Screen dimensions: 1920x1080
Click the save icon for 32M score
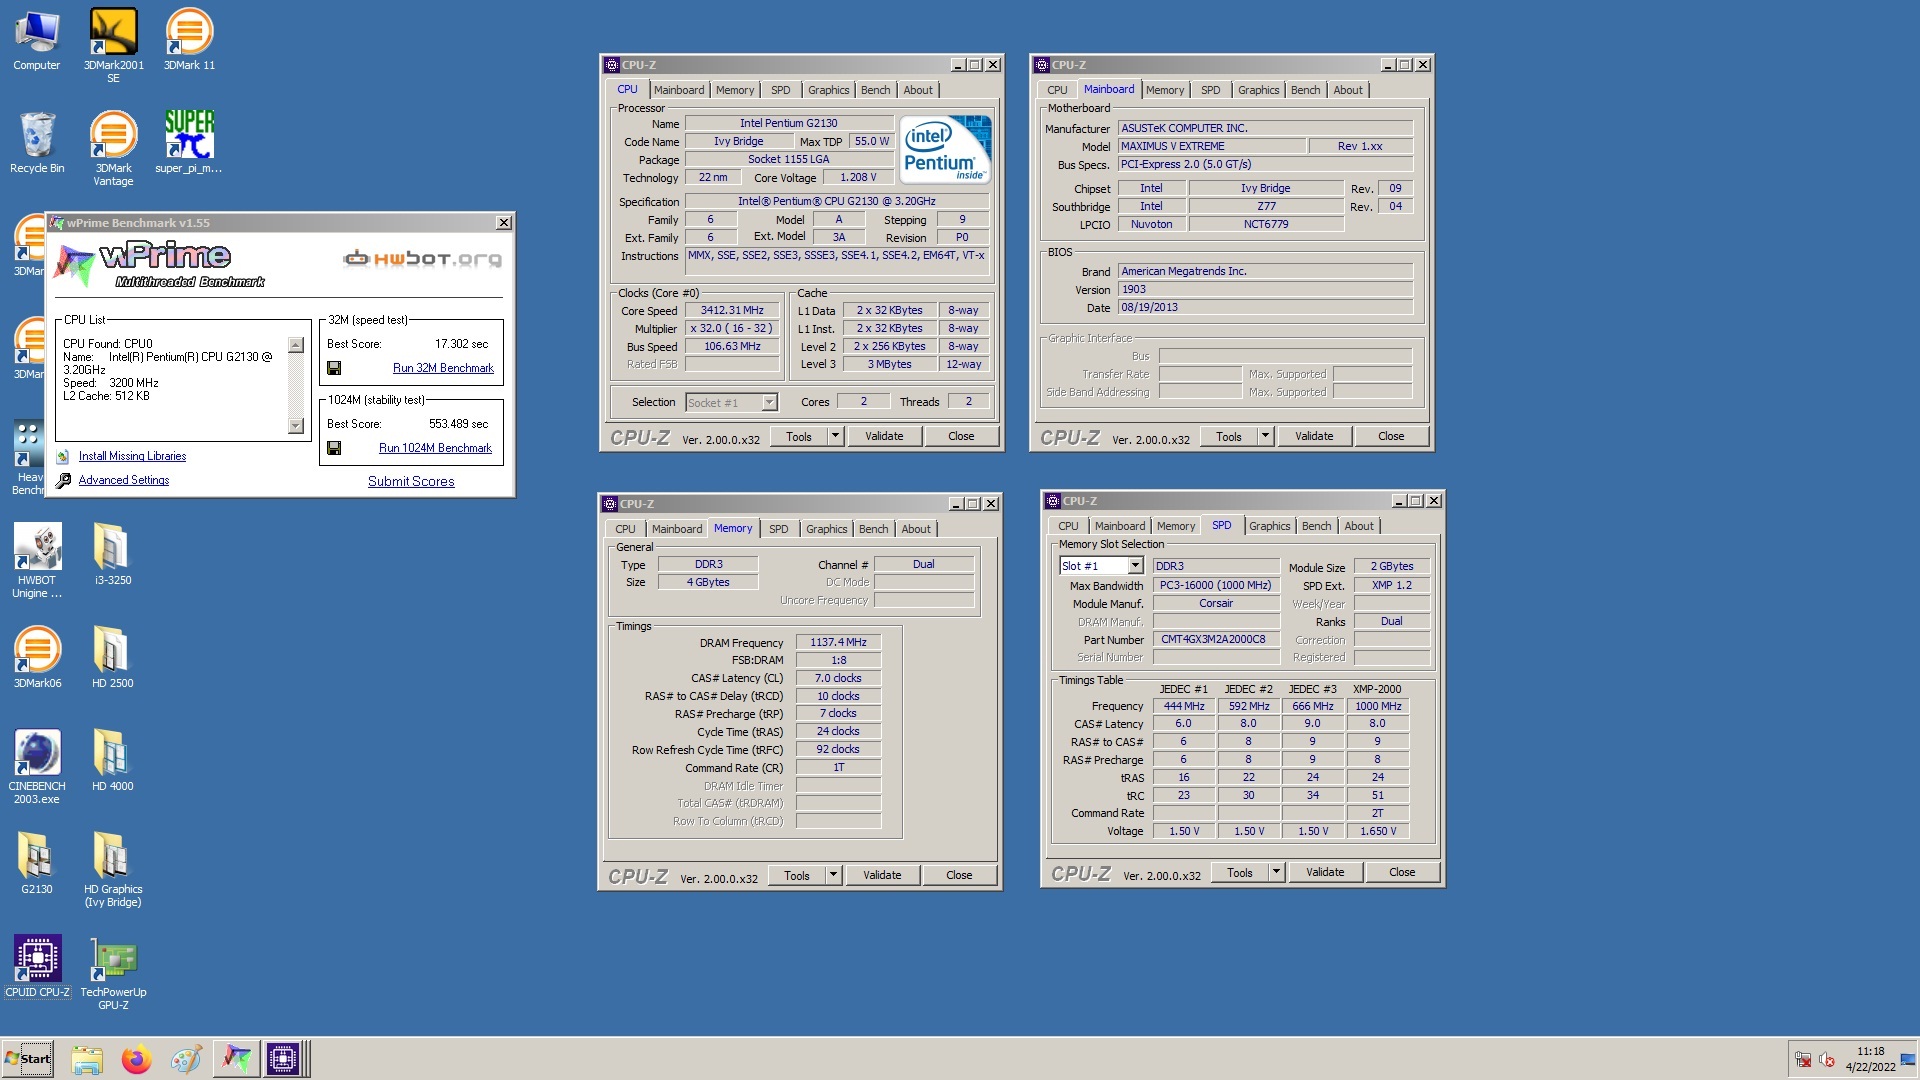(334, 368)
